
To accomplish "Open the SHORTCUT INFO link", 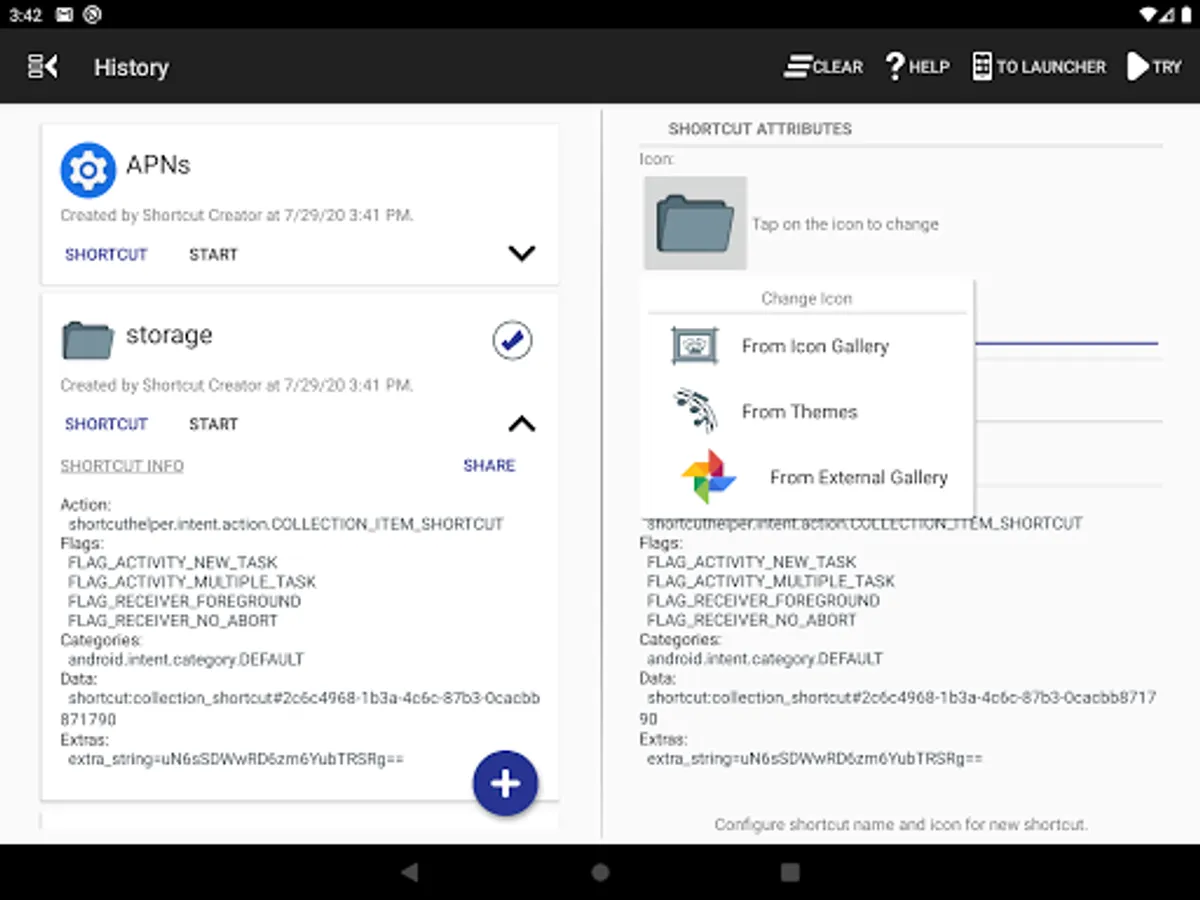I will point(122,466).
